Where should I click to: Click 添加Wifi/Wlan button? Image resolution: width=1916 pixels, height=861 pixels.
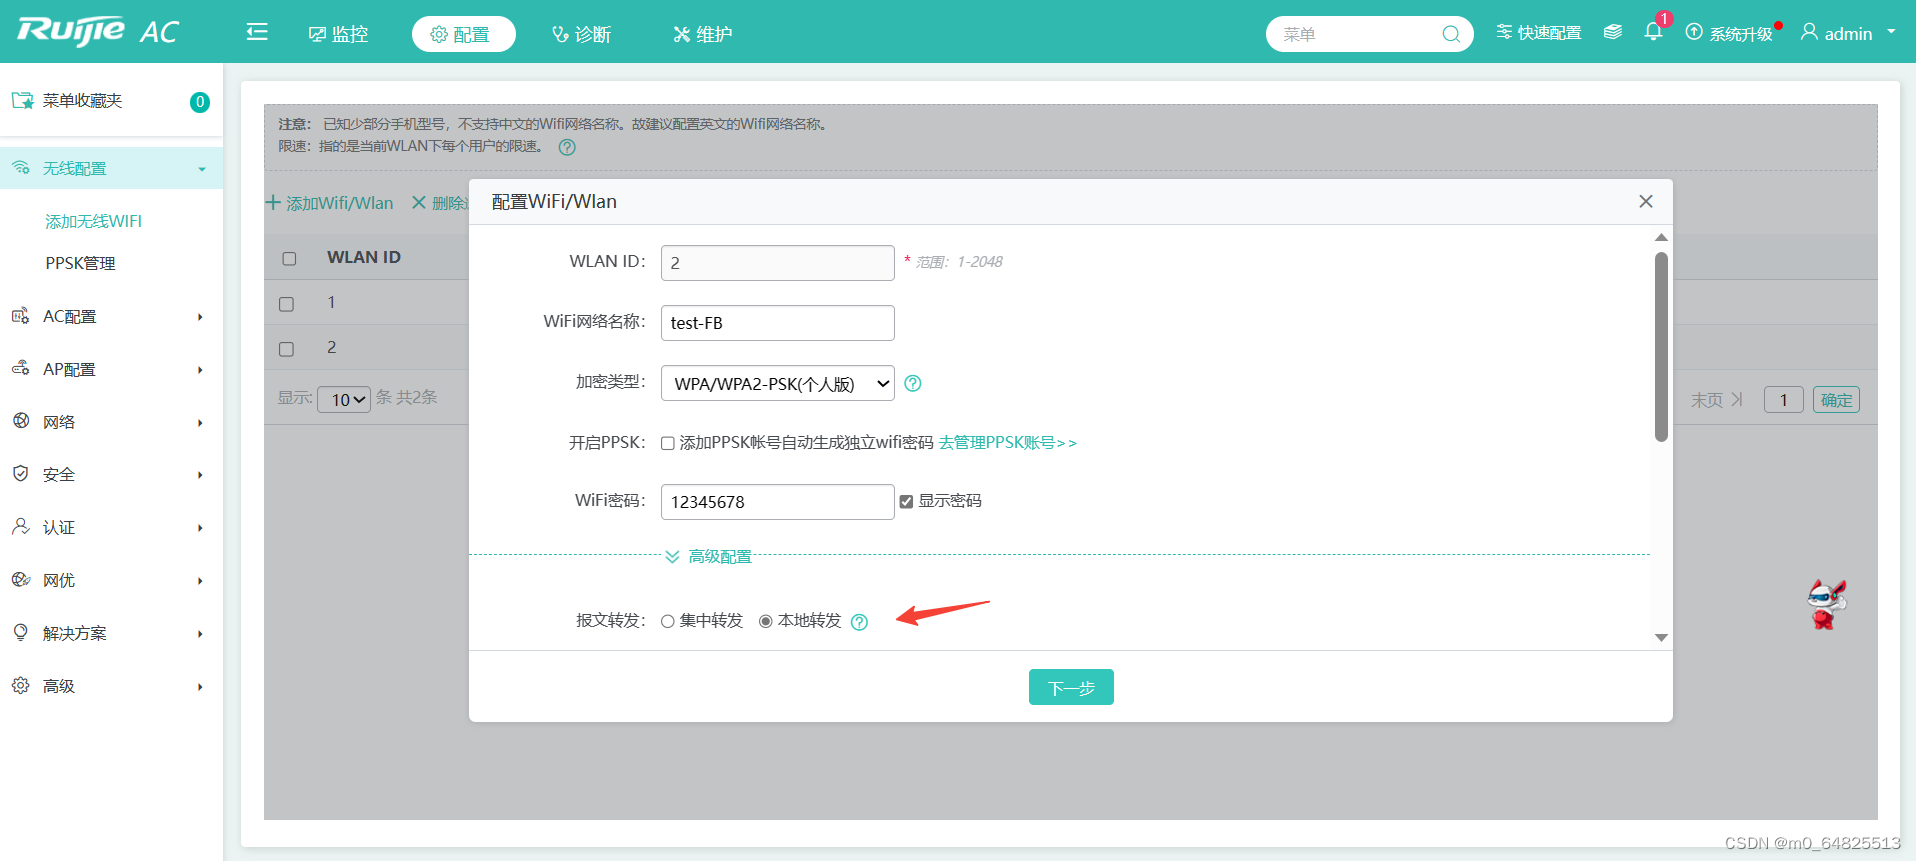tap(329, 203)
